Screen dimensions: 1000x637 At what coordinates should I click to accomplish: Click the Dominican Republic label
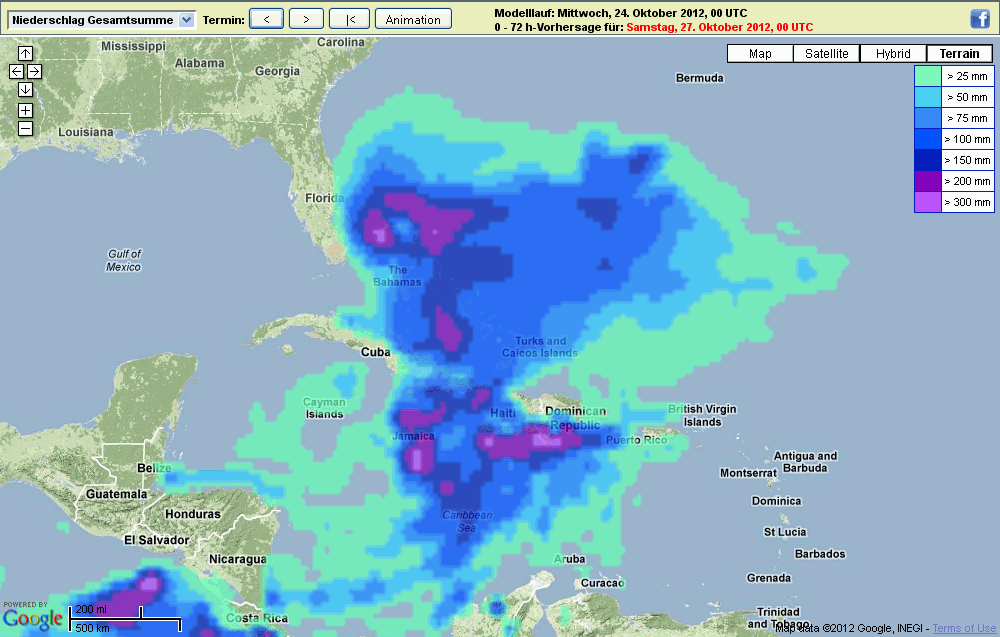[575, 418]
